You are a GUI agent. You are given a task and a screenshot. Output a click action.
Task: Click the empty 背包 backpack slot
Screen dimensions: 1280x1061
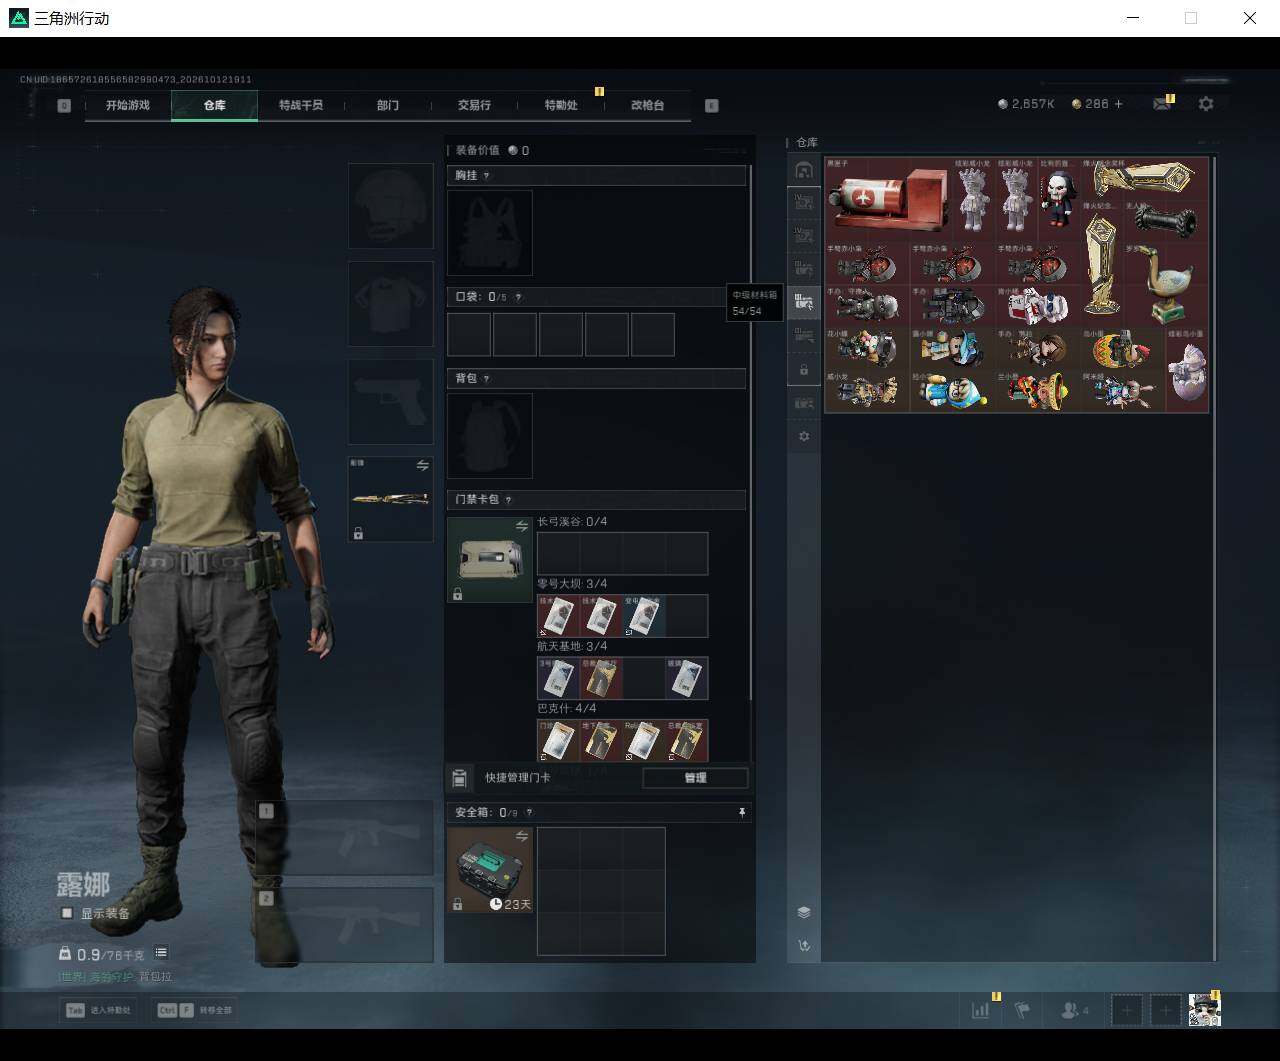490,435
